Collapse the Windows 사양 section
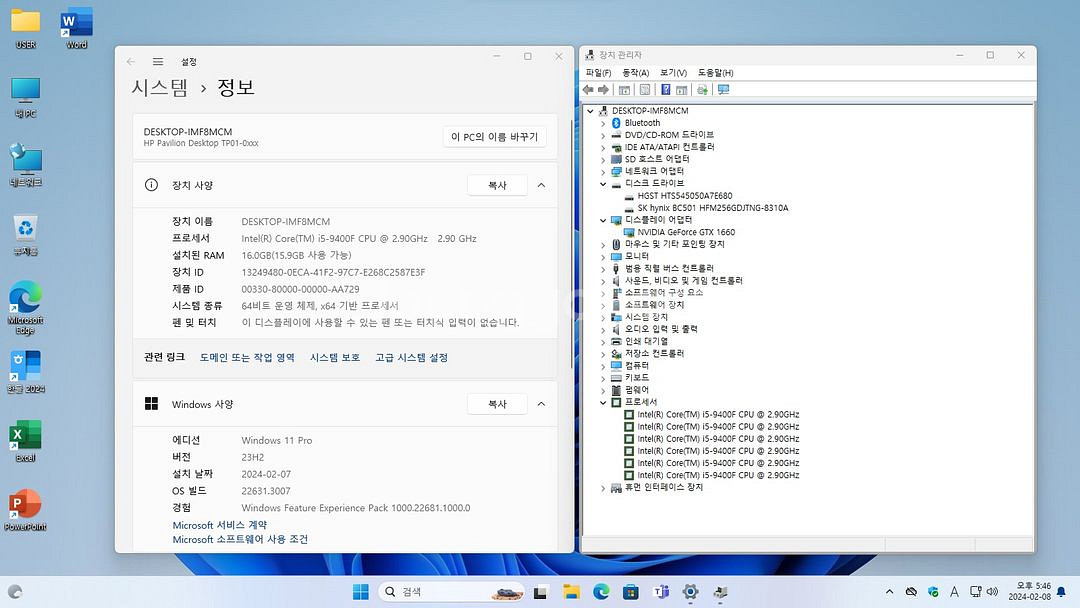 [541, 404]
